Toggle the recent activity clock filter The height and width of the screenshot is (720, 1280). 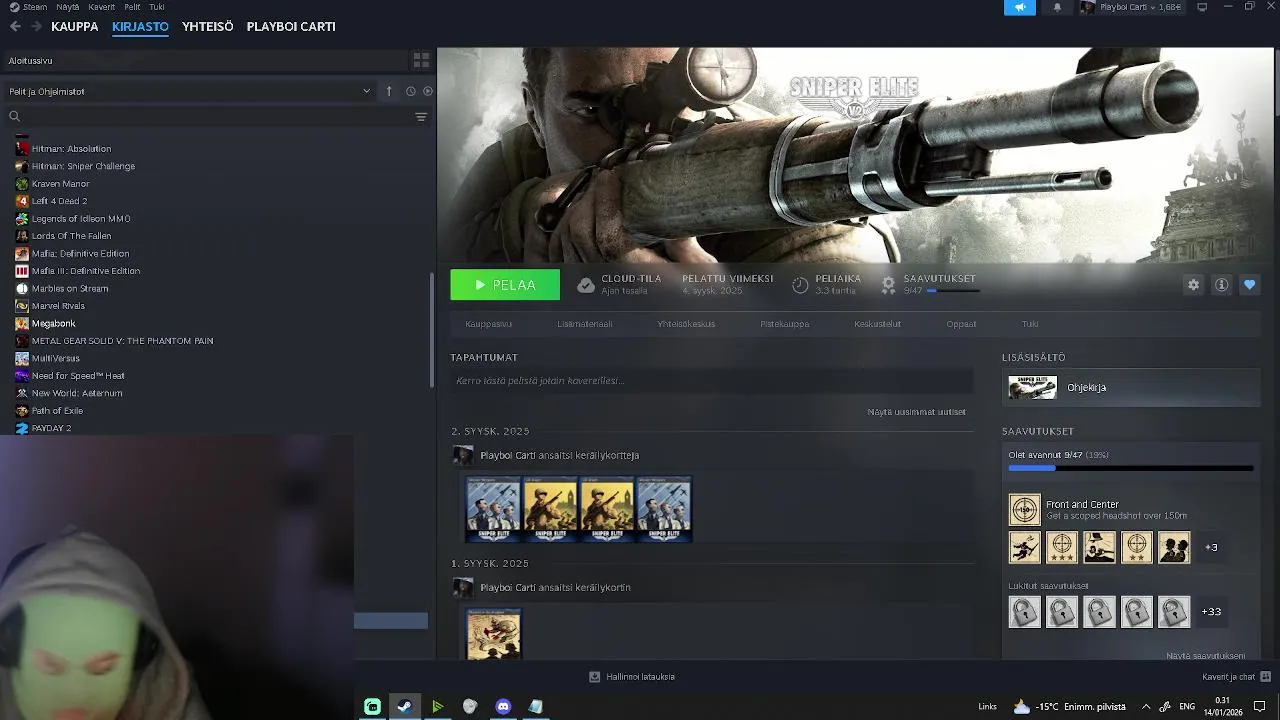click(410, 91)
